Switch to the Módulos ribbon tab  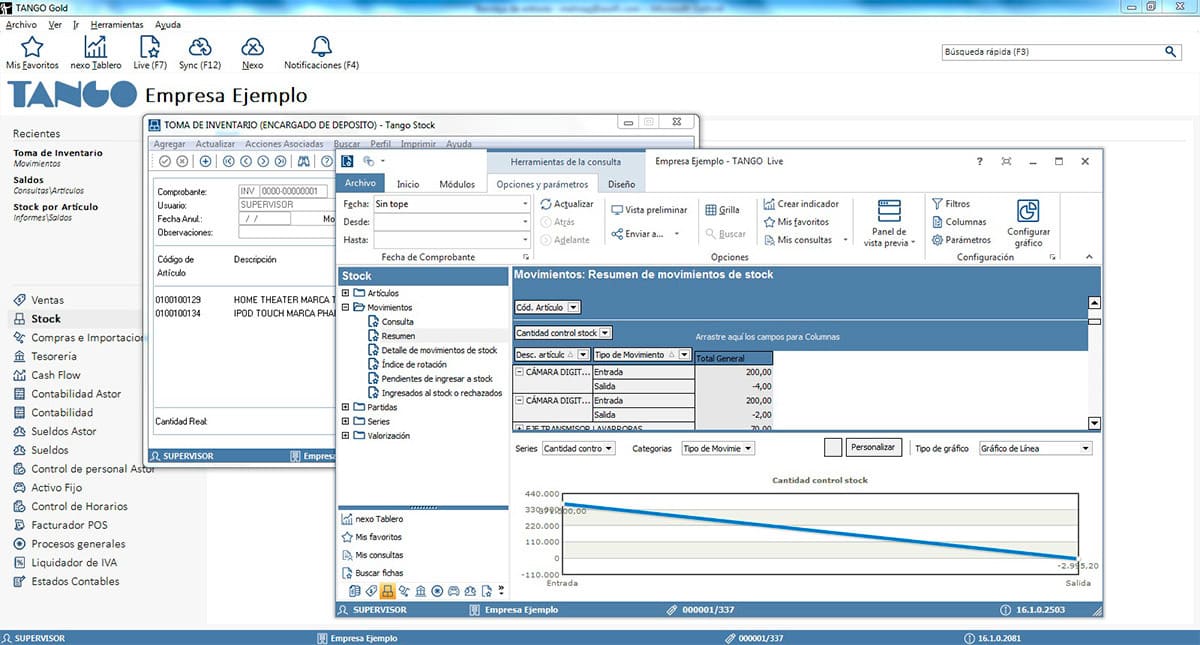point(457,184)
